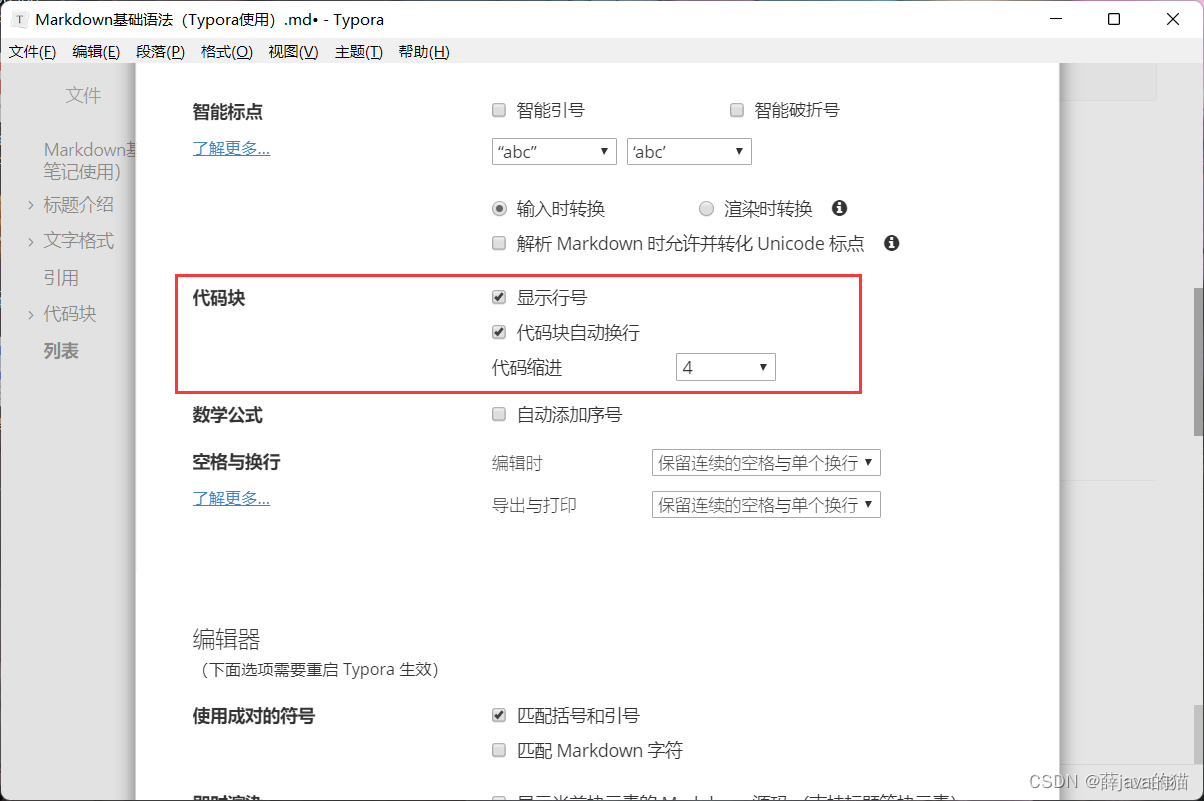Open the double-quote style "abc" dropdown
The image size is (1204, 801).
click(555, 152)
